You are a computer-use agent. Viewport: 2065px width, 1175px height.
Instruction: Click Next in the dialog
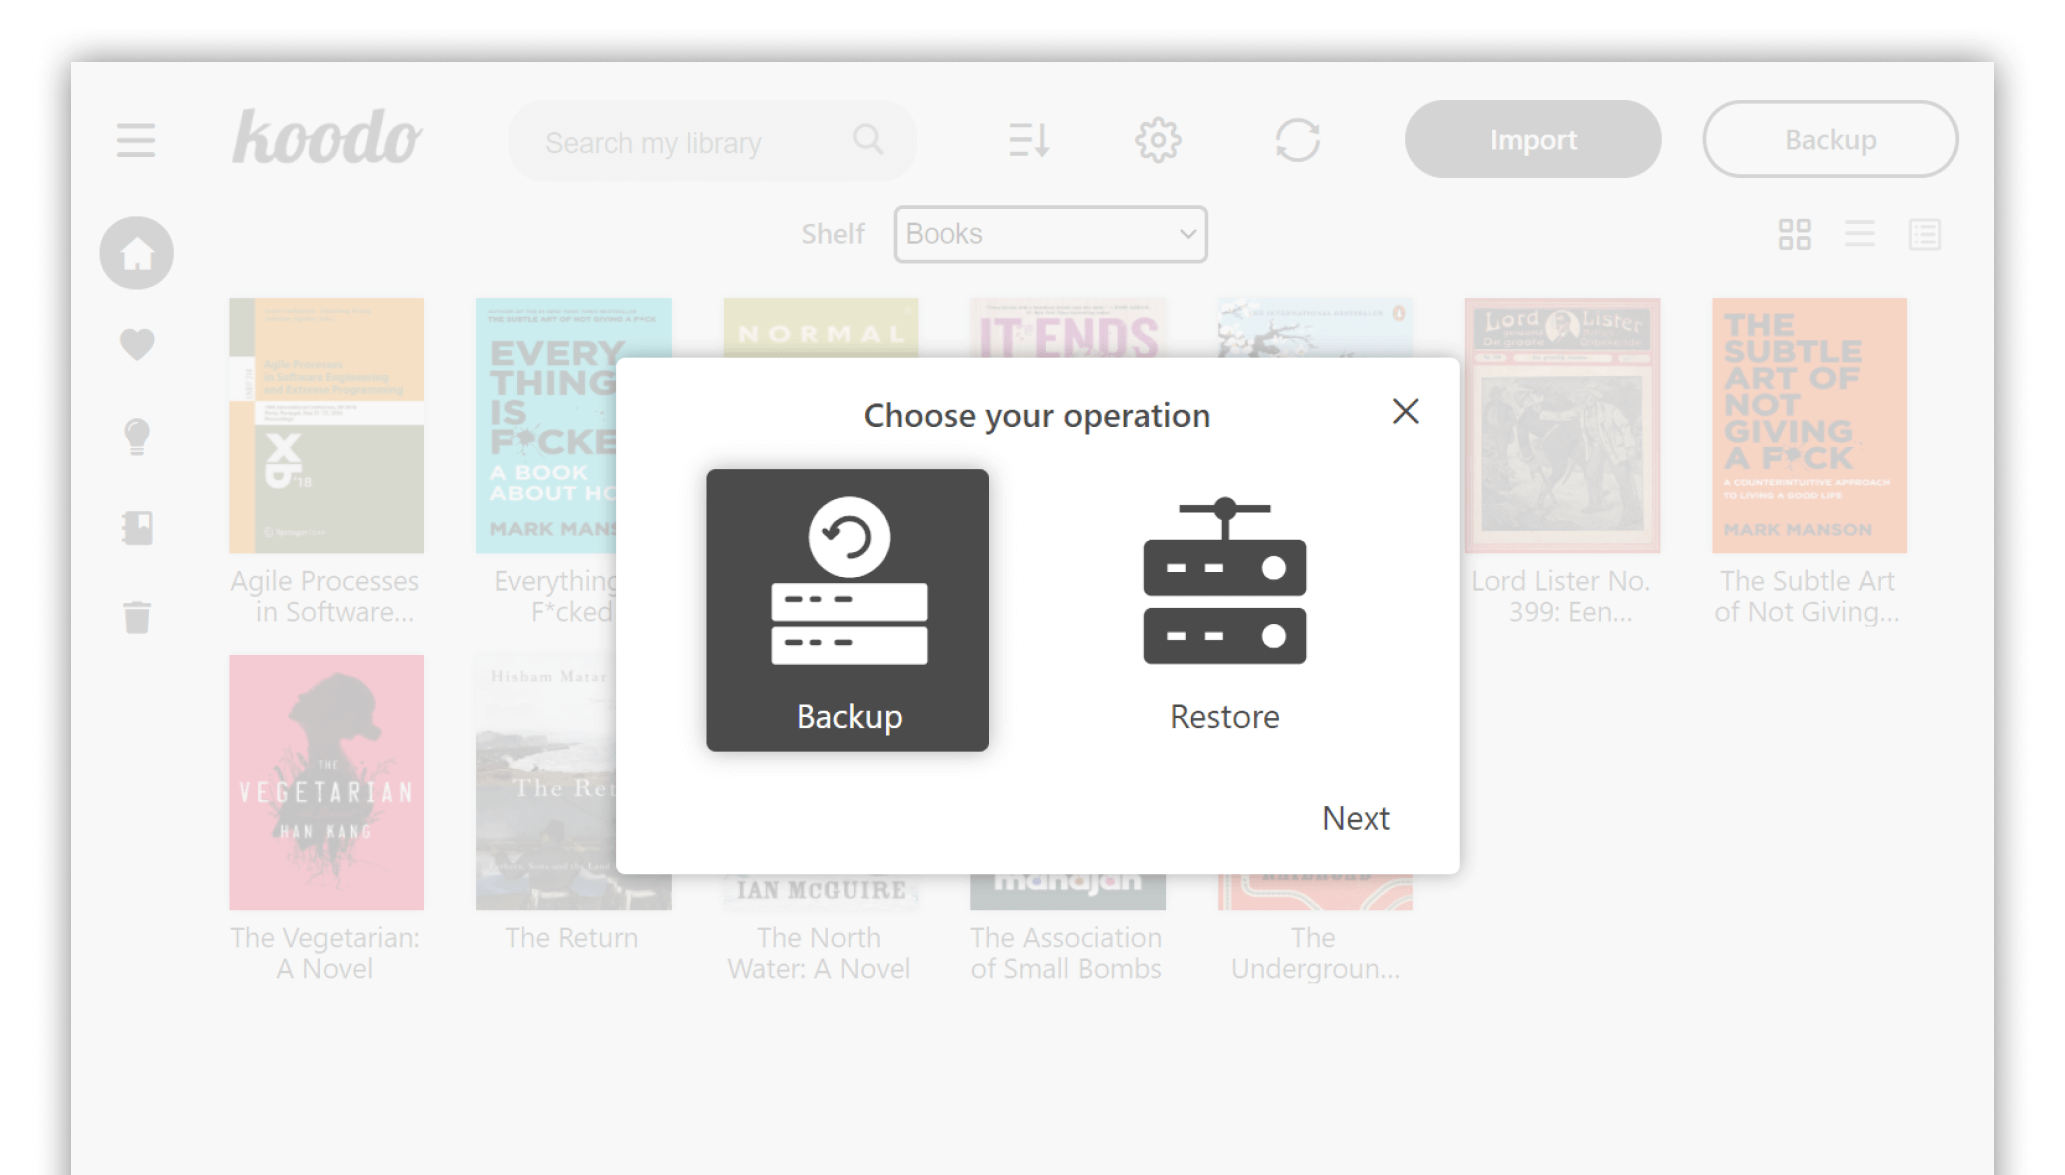pyautogui.click(x=1355, y=818)
